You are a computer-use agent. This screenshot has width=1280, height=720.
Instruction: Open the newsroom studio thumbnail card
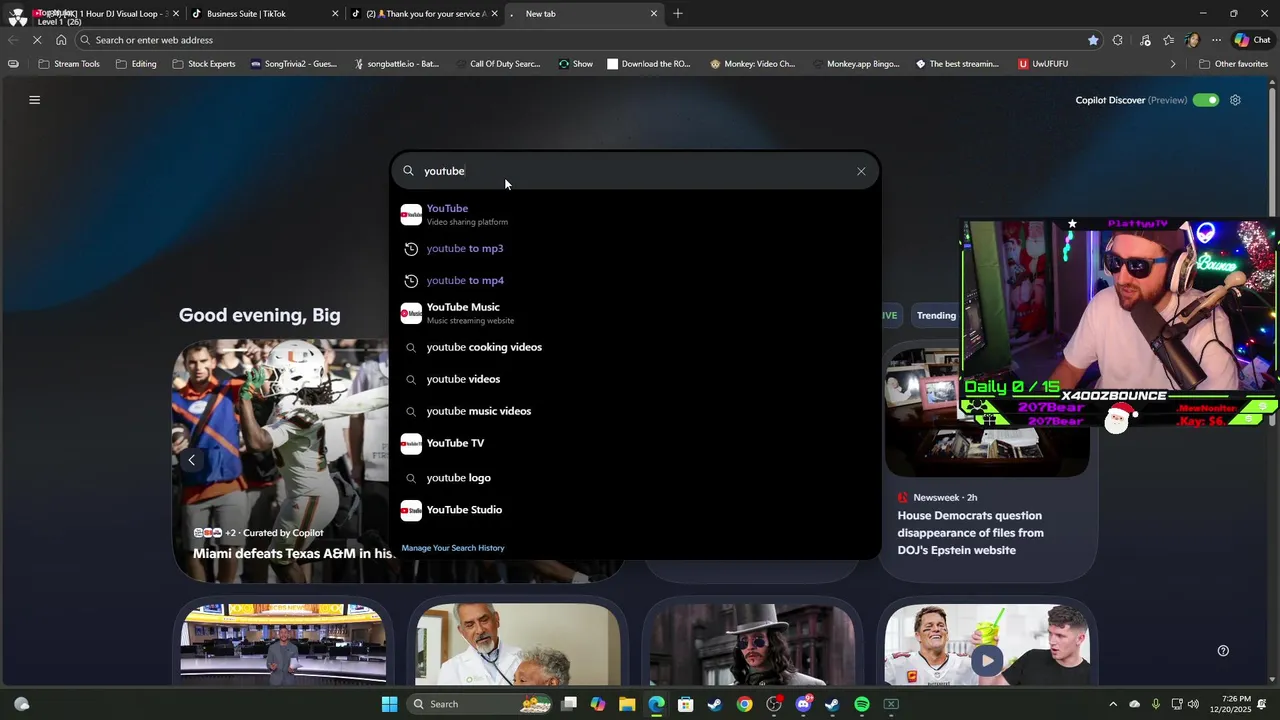point(283,642)
